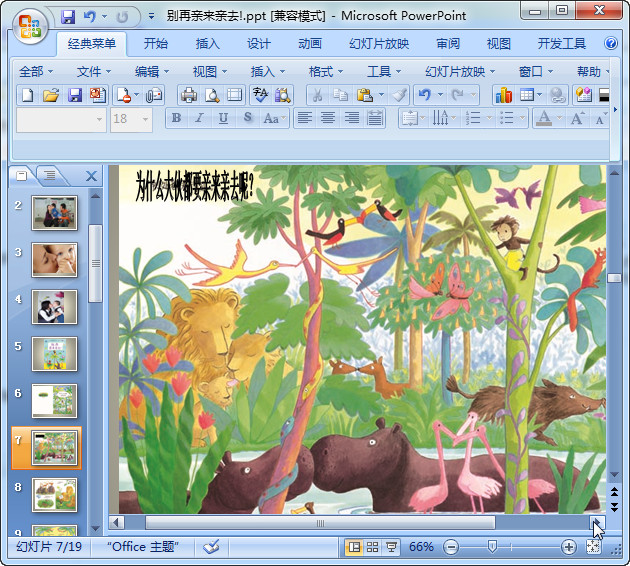Open the Research books icon
This screenshot has height=566, width=630.
[x=283, y=96]
